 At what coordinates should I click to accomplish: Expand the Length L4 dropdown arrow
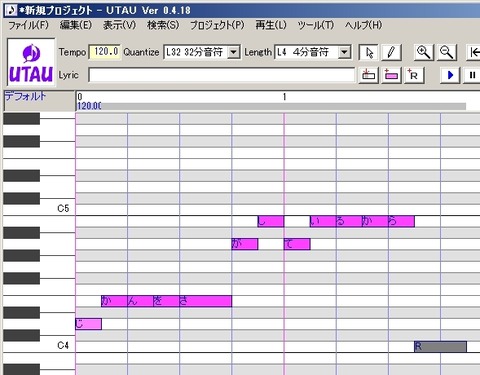click(344, 52)
